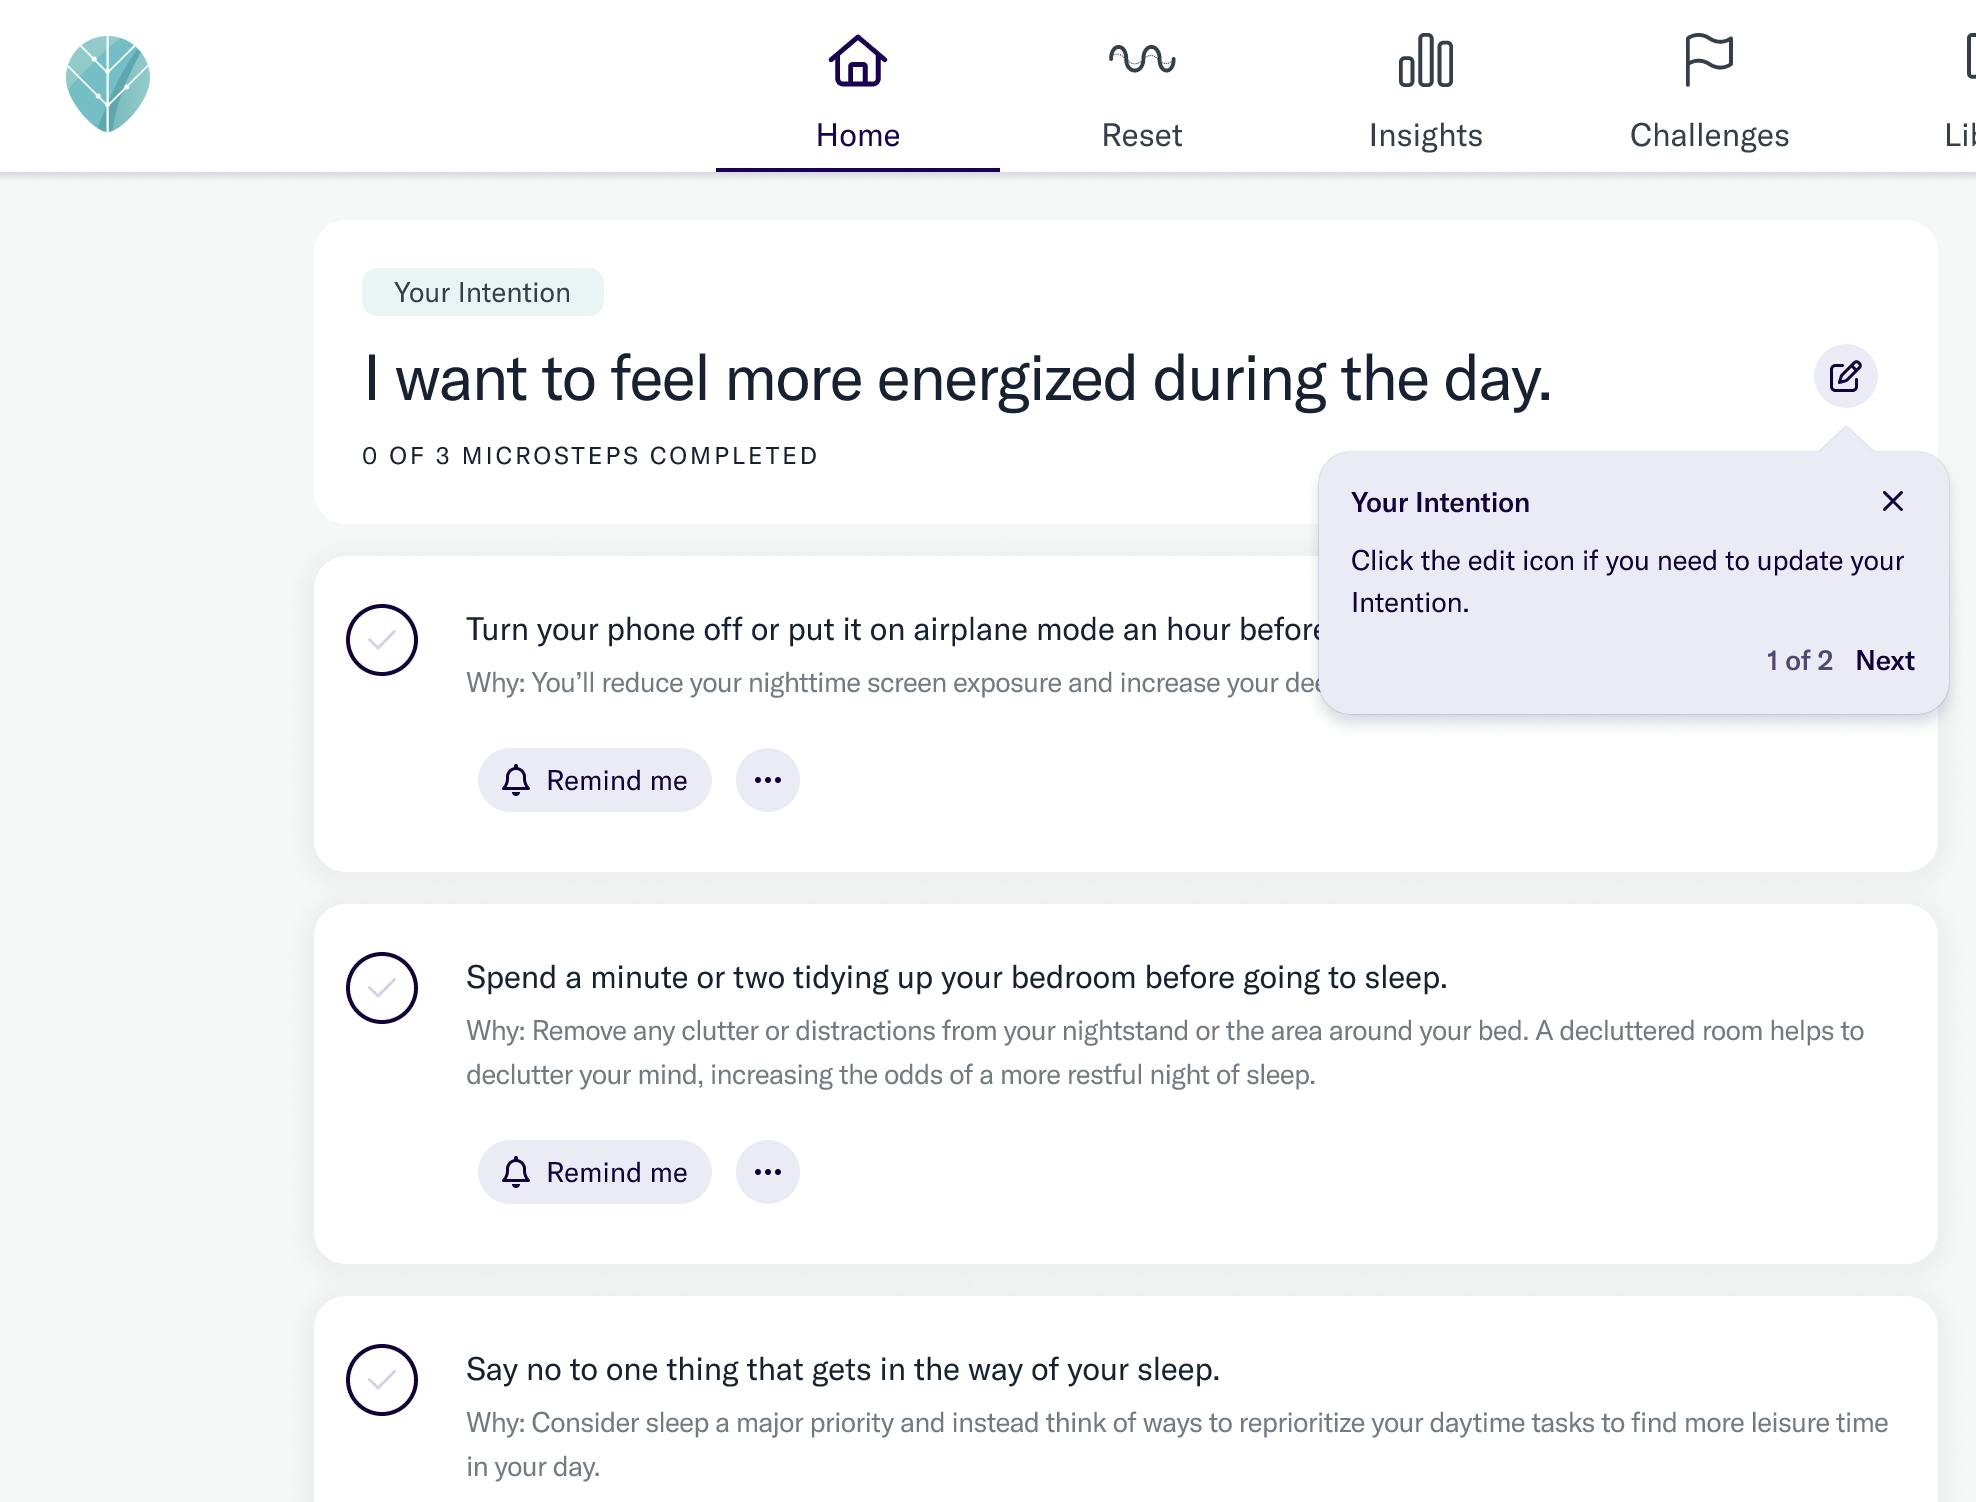Click the Home navigation icon
Screen dimensions: 1976x1502
858,60
